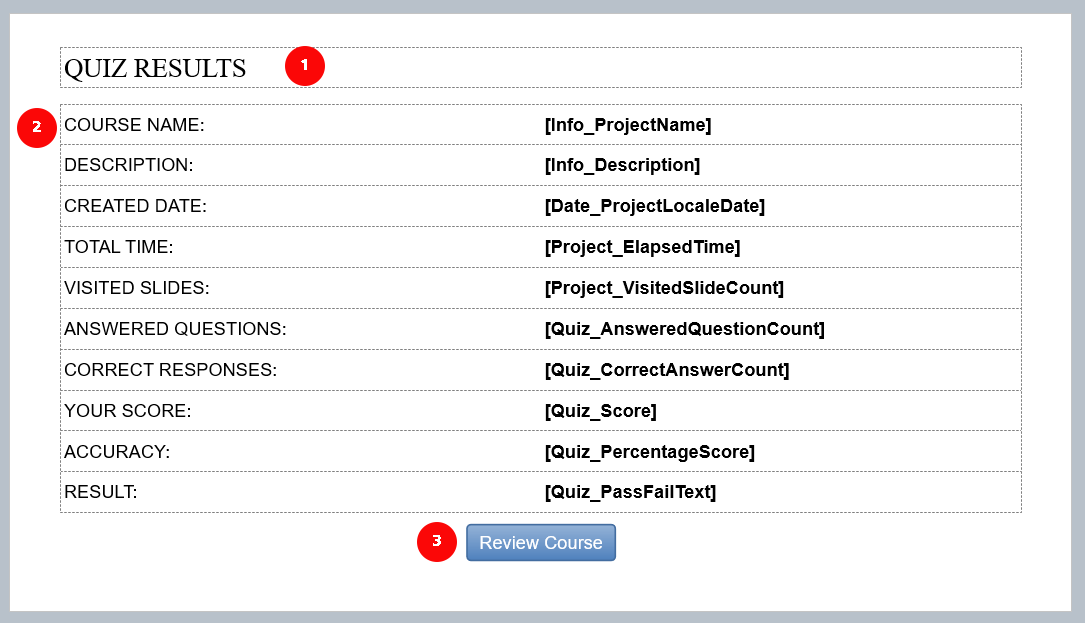Select the [Project_ElapsedTime] variable placeholder

(642, 246)
